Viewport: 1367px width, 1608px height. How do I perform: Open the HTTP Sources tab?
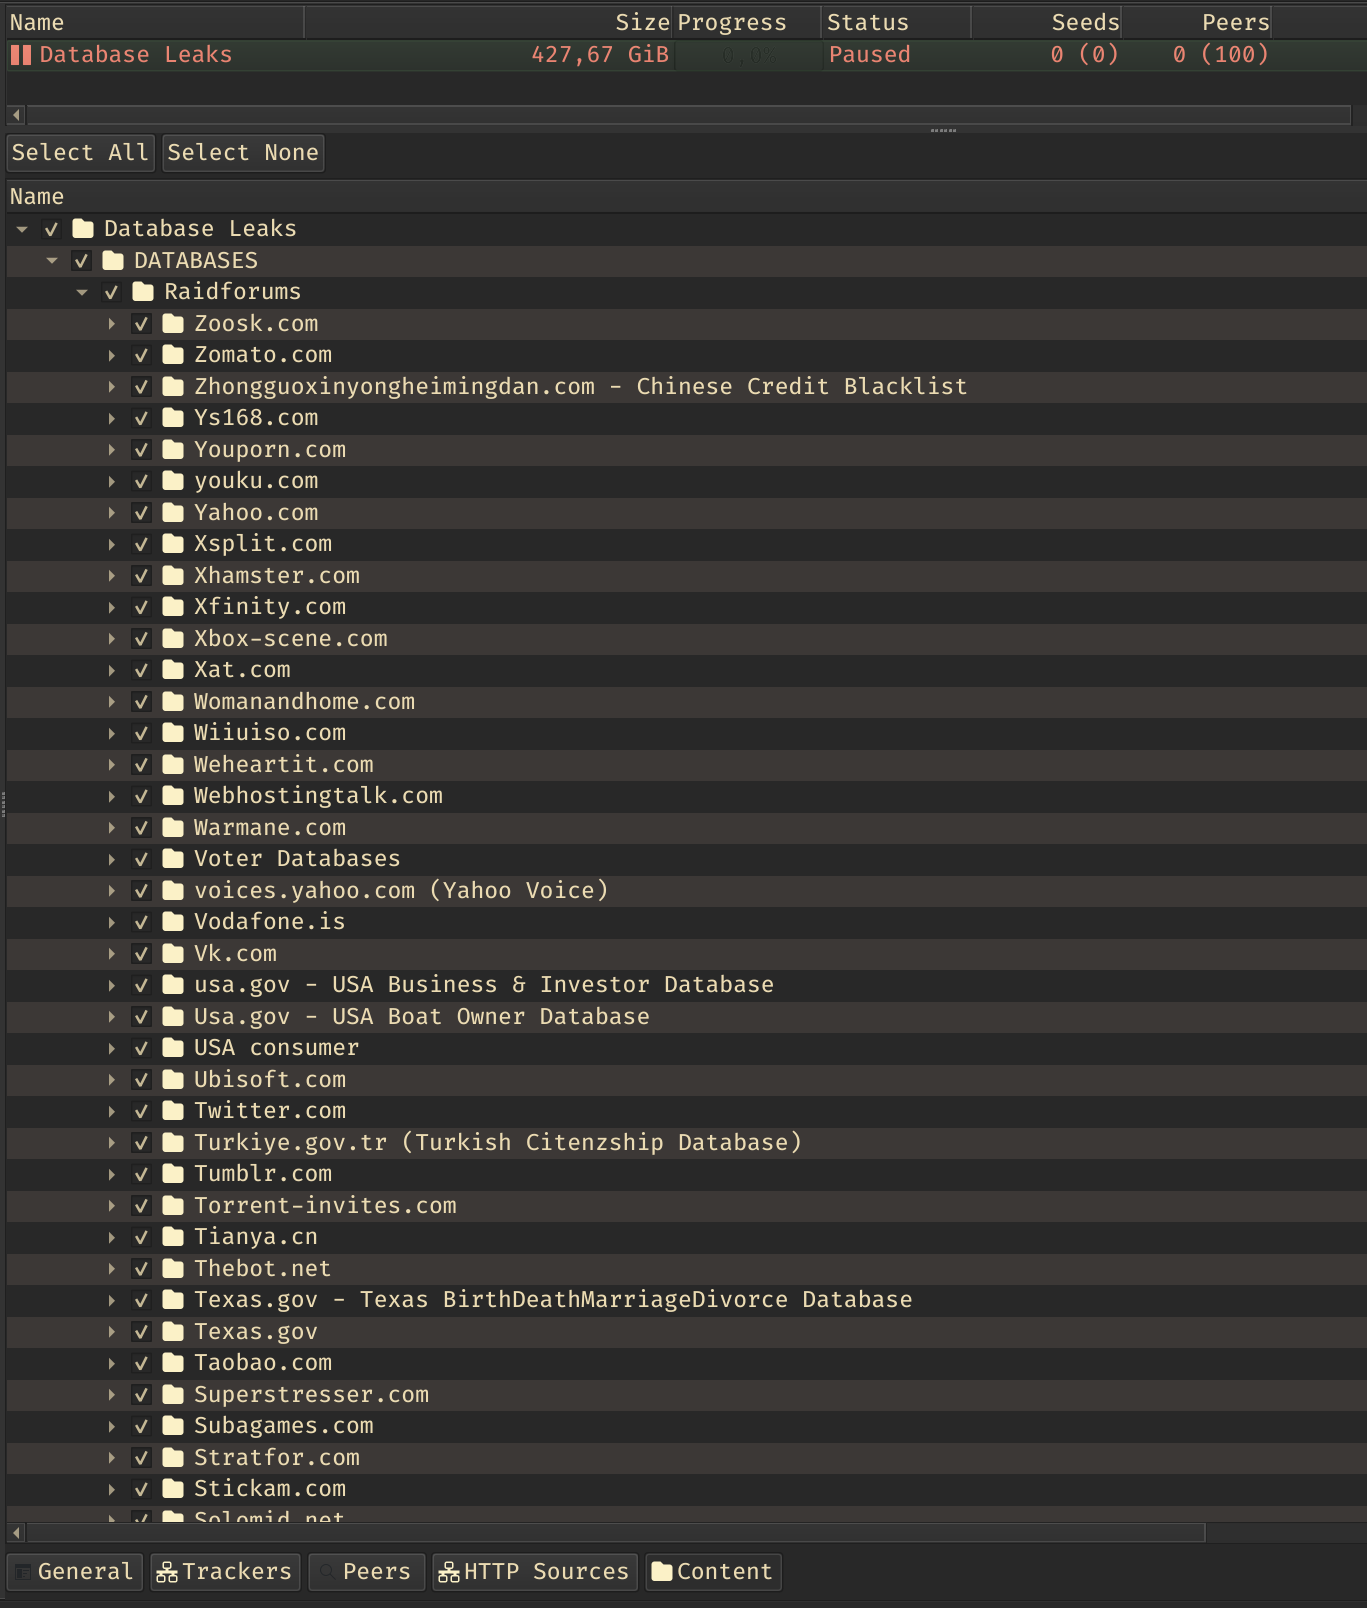[534, 1572]
